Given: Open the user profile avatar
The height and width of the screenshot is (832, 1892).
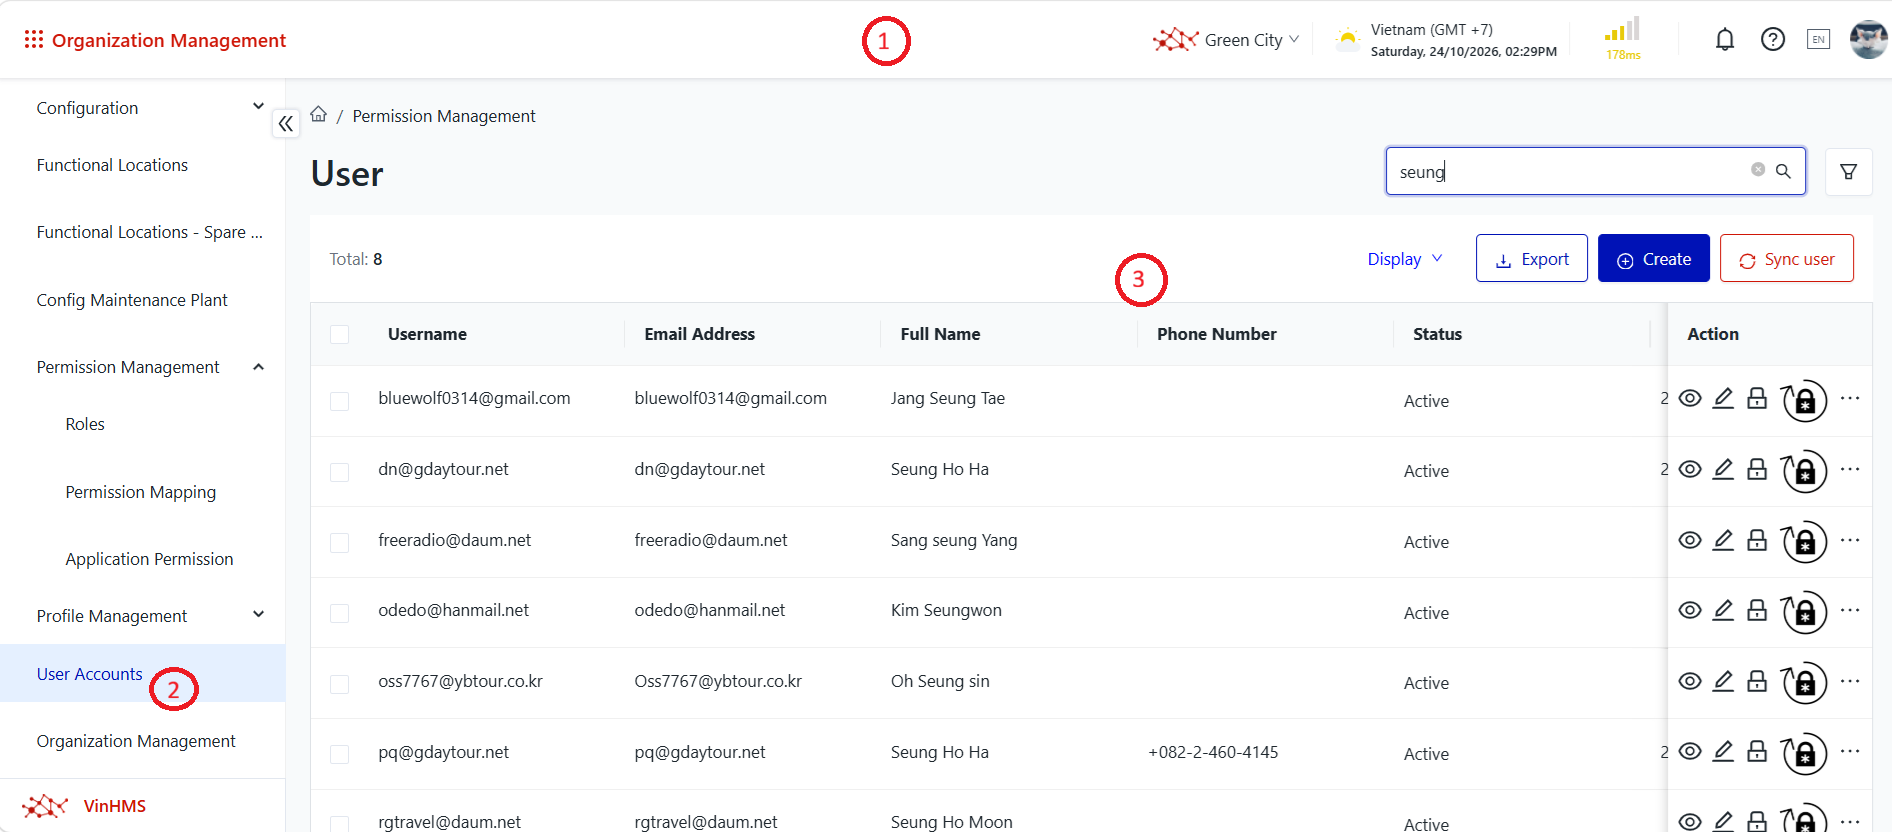Looking at the screenshot, I should pos(1868,39).
